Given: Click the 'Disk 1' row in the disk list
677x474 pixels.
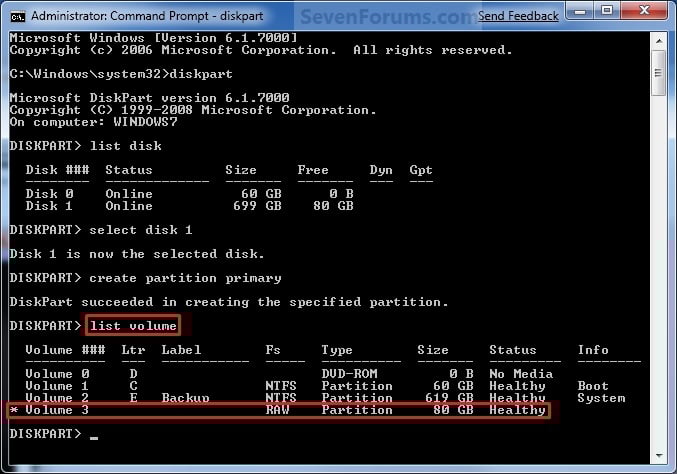Looking at the screenshot, I should coord(189,205).
